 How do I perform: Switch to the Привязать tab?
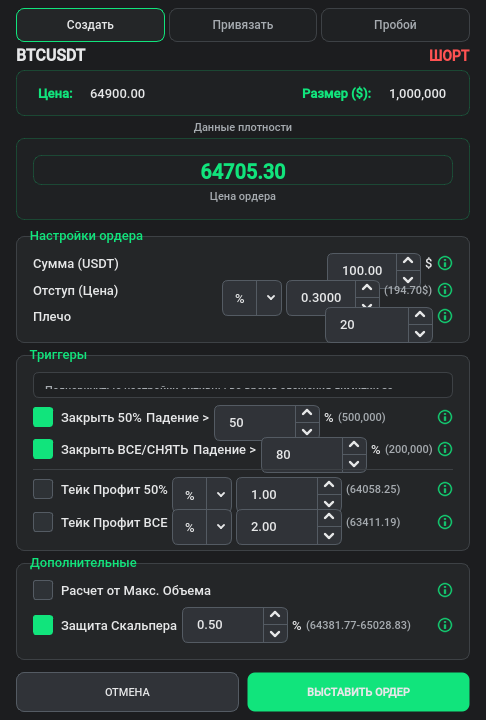(x=243, y=25)
